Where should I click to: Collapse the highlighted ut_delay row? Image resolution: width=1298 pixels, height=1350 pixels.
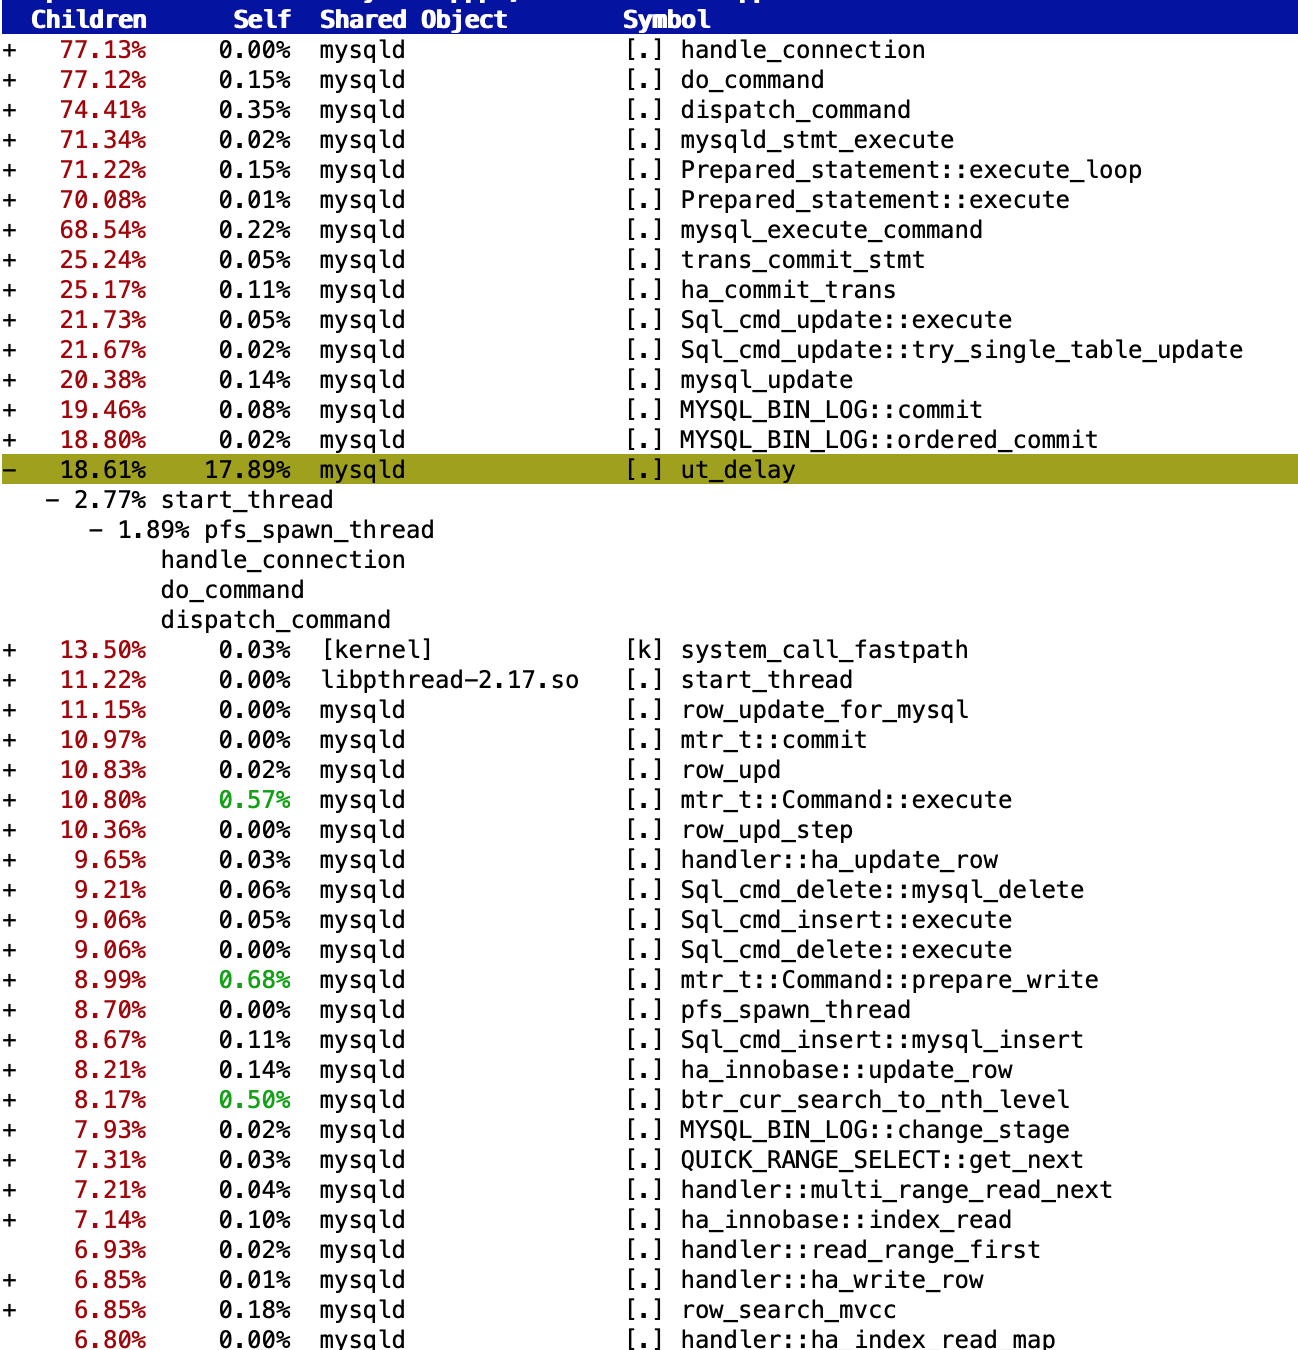(9, 470)
